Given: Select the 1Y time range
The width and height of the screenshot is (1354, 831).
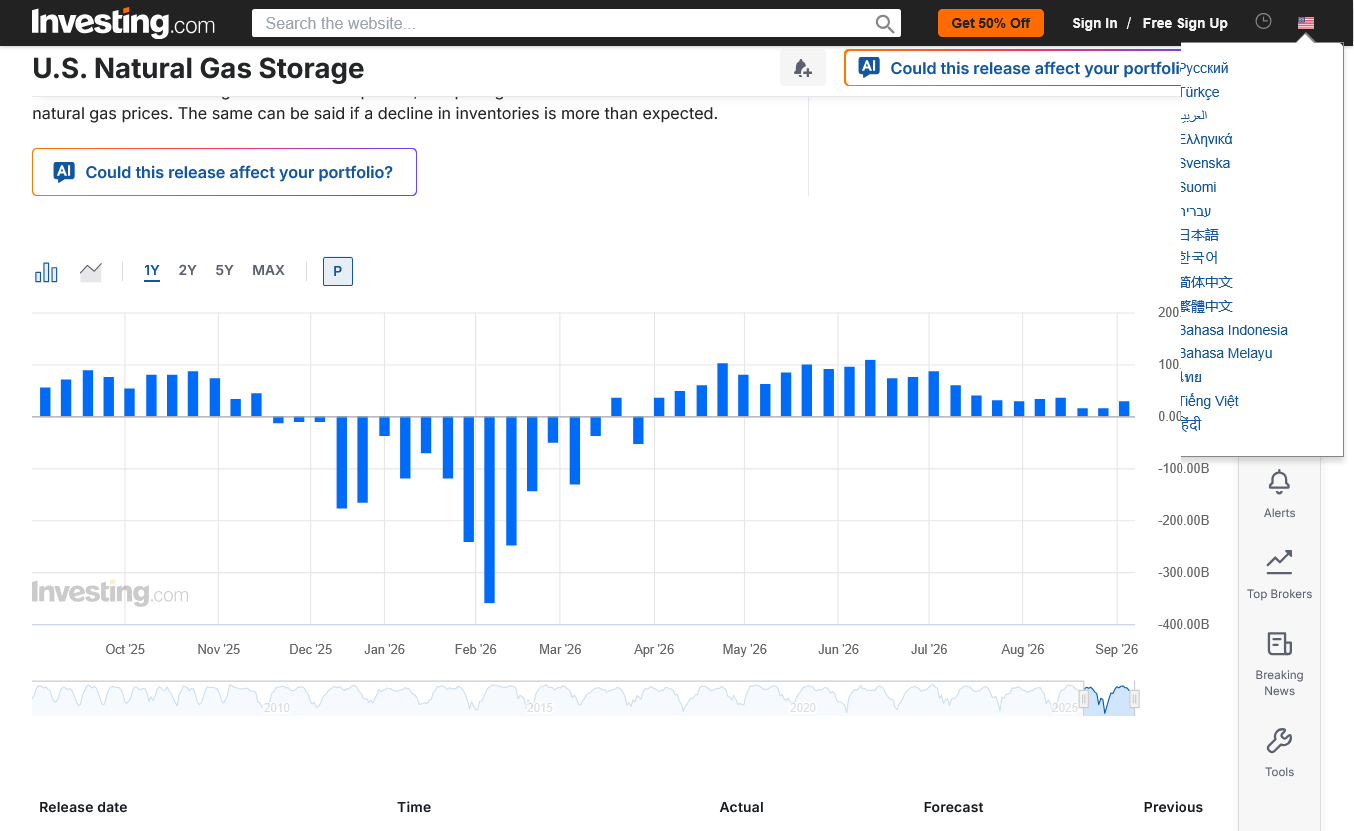Looking at the screenshot, I should point(152,271).
